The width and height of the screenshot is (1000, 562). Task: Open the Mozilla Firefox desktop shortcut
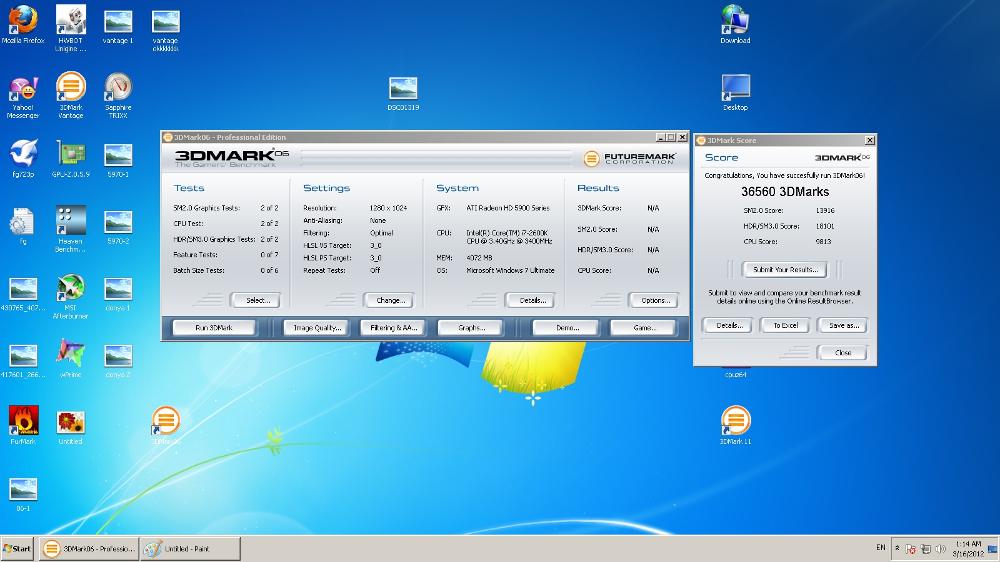point(23,26)
